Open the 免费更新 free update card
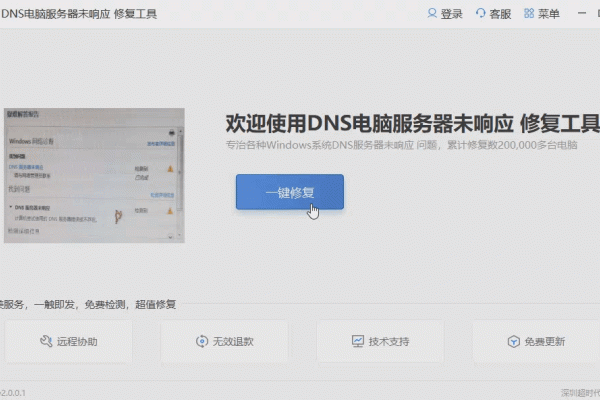The image size is (600, 400). pos(536,341)
